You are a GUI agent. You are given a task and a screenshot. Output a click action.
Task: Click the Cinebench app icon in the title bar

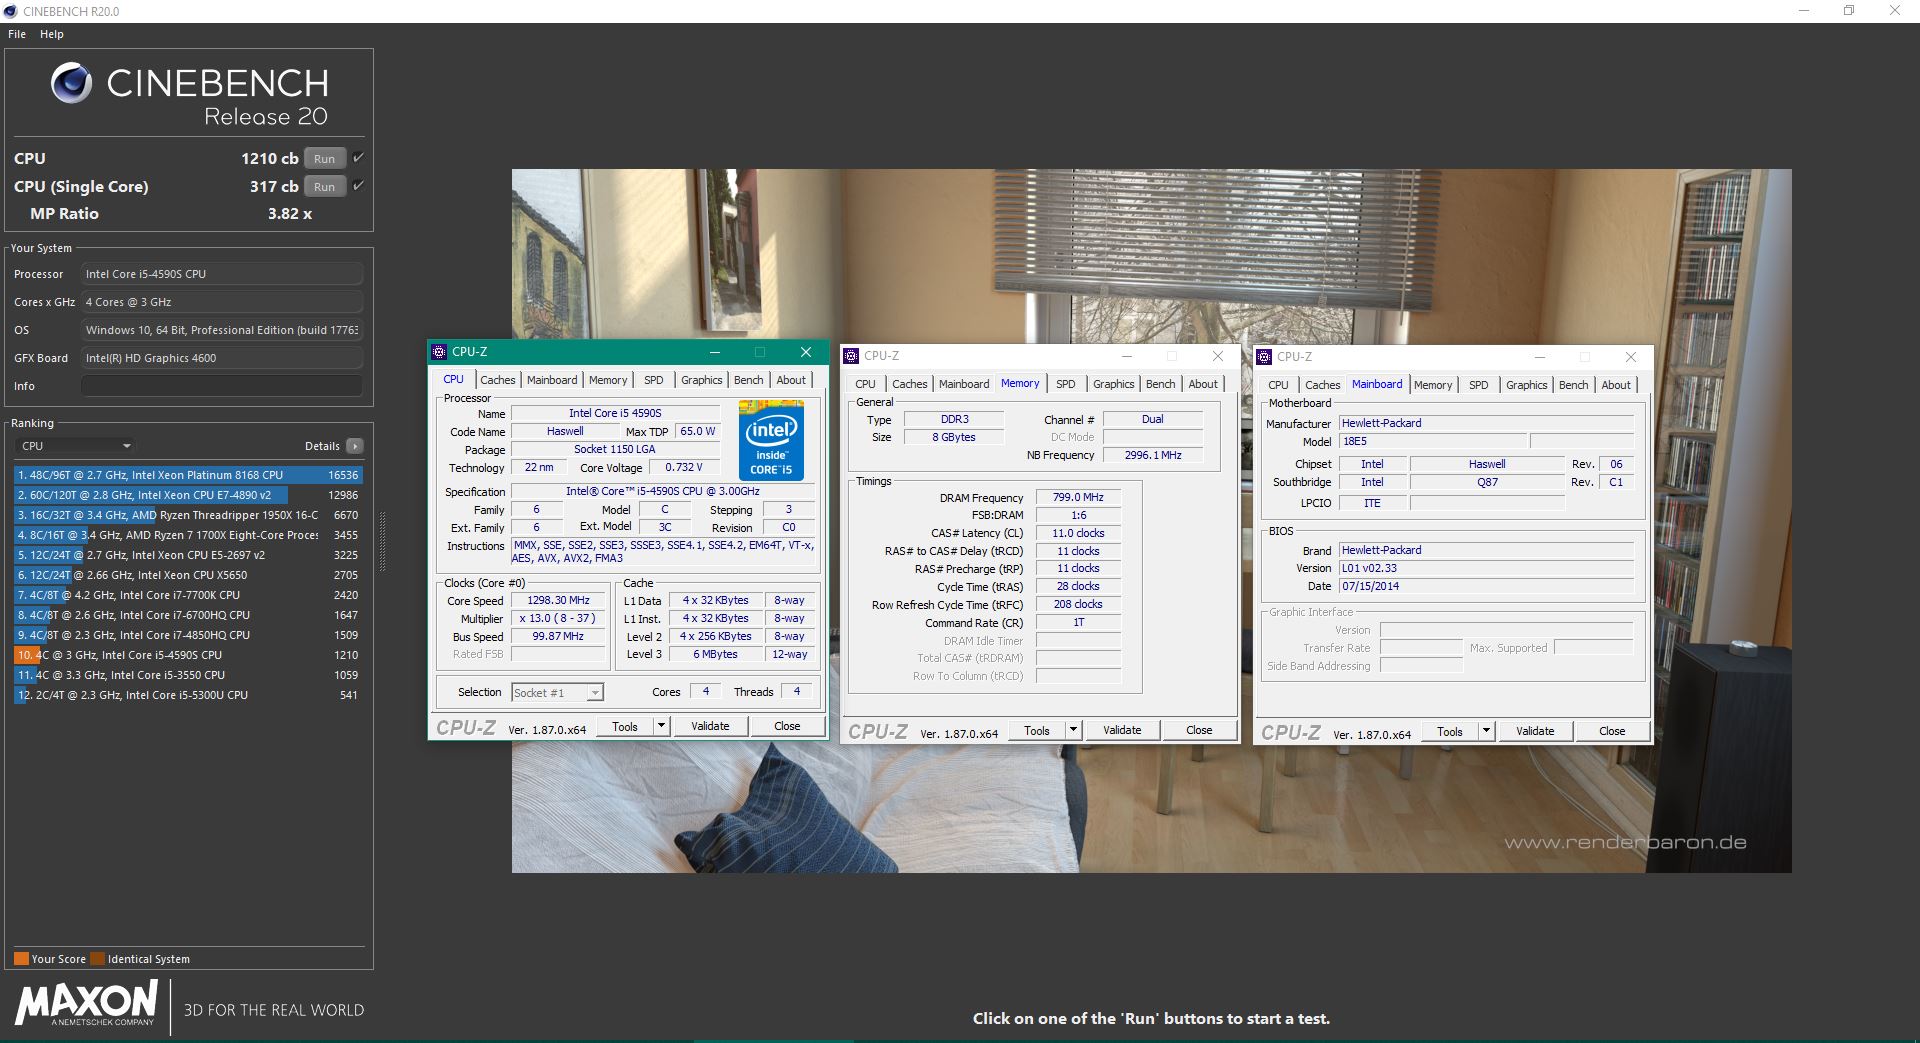[11, 11]
